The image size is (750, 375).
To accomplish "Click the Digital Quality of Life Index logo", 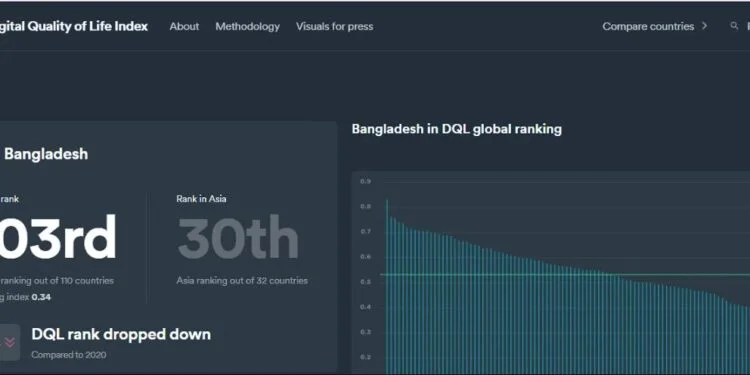I will click(x=73, y=26).
